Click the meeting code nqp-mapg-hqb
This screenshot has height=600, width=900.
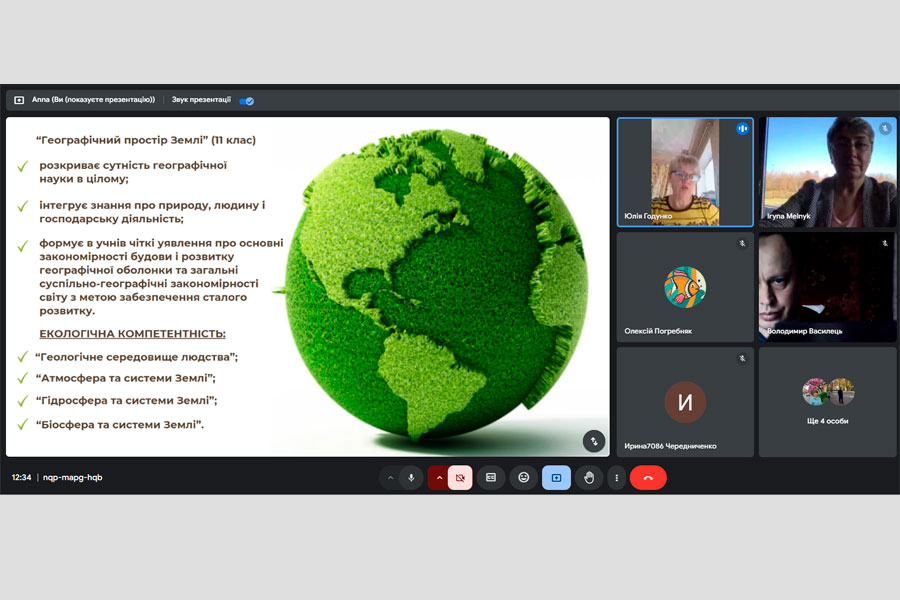pyautogui.click(x=72, y=477)
